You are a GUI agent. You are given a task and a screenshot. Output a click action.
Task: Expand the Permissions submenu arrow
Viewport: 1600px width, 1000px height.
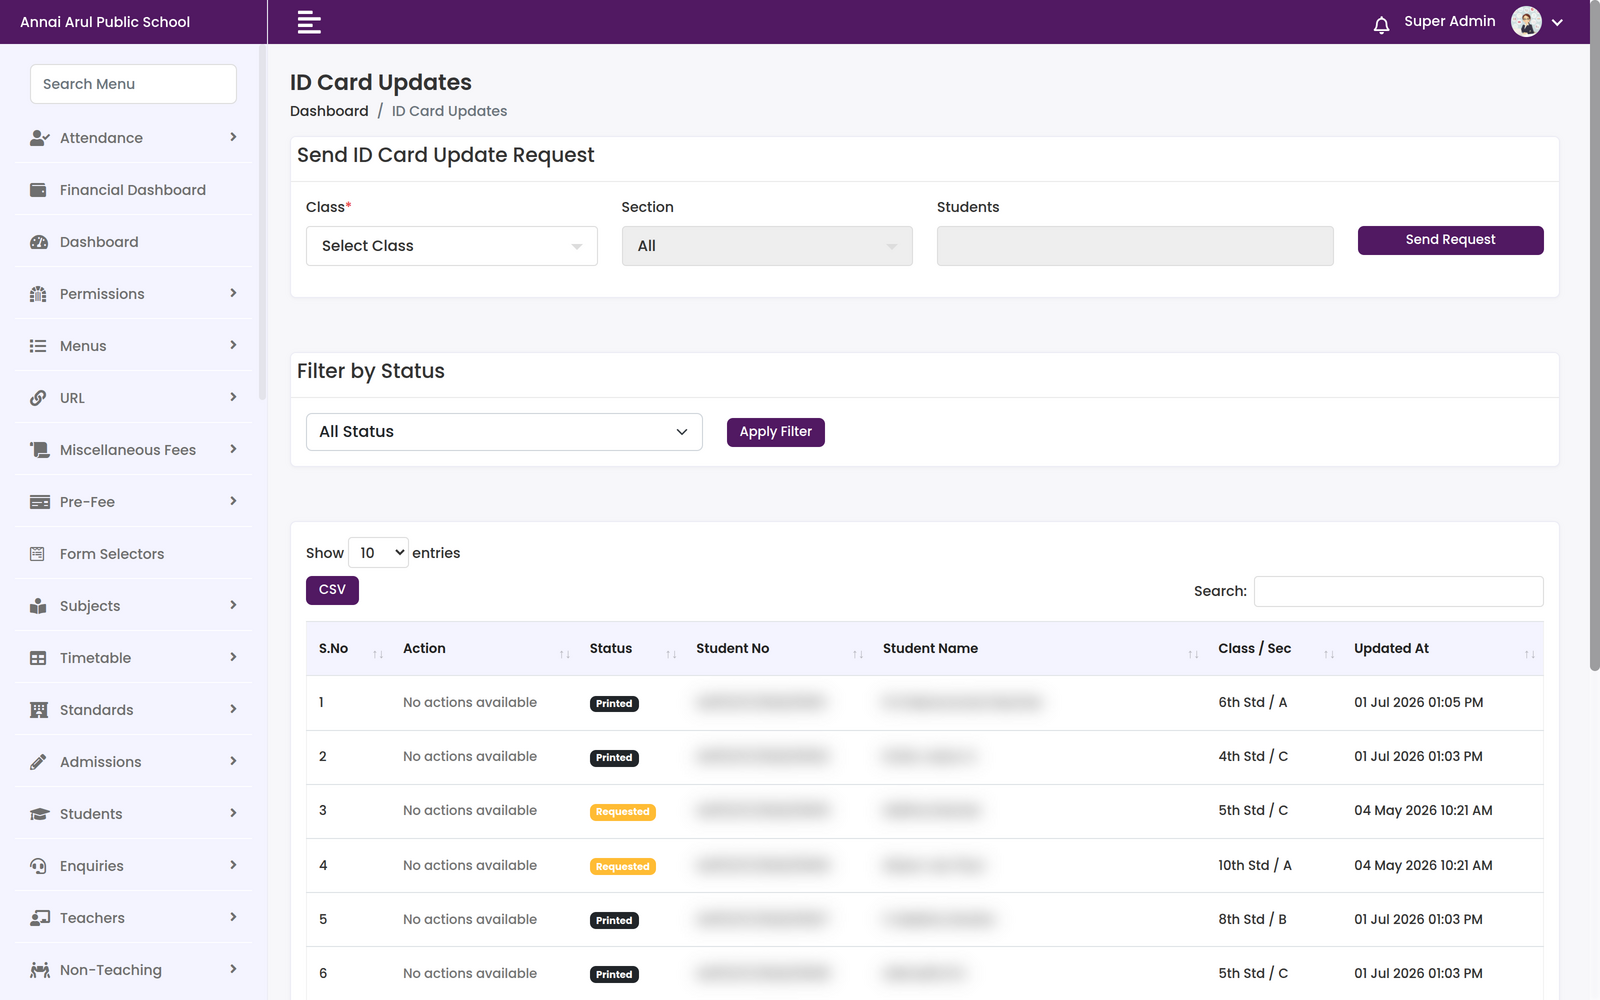[x=233, y=293]
